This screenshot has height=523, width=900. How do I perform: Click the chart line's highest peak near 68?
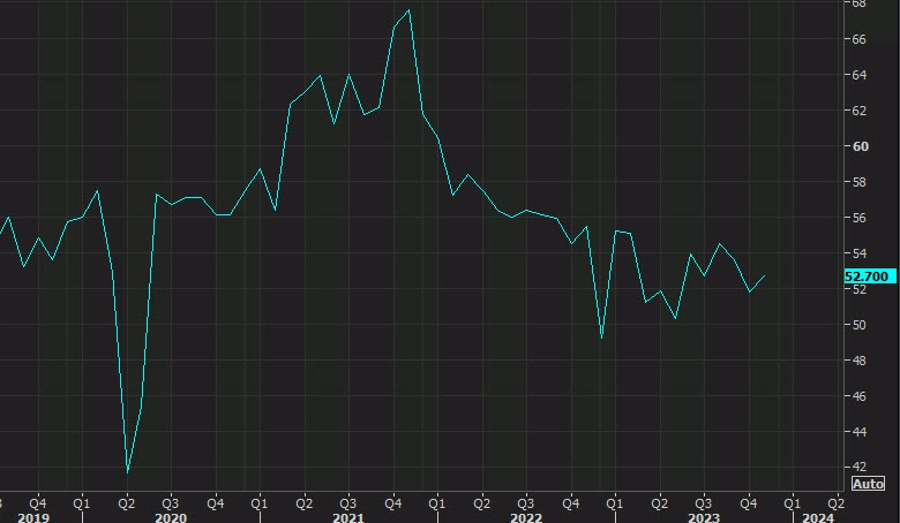coord(409,10)
